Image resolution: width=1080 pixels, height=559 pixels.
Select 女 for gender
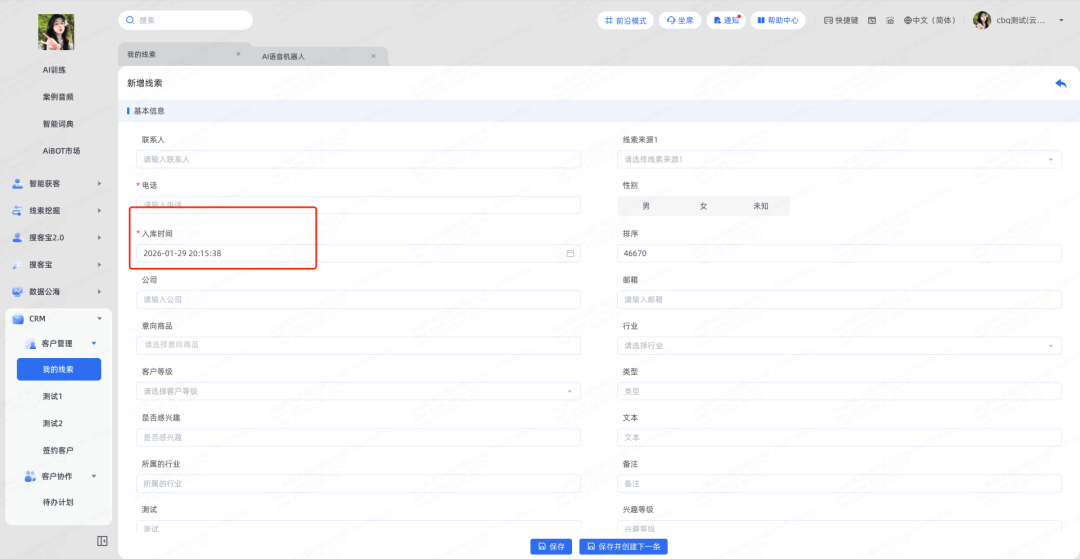[x=703, y=206]
